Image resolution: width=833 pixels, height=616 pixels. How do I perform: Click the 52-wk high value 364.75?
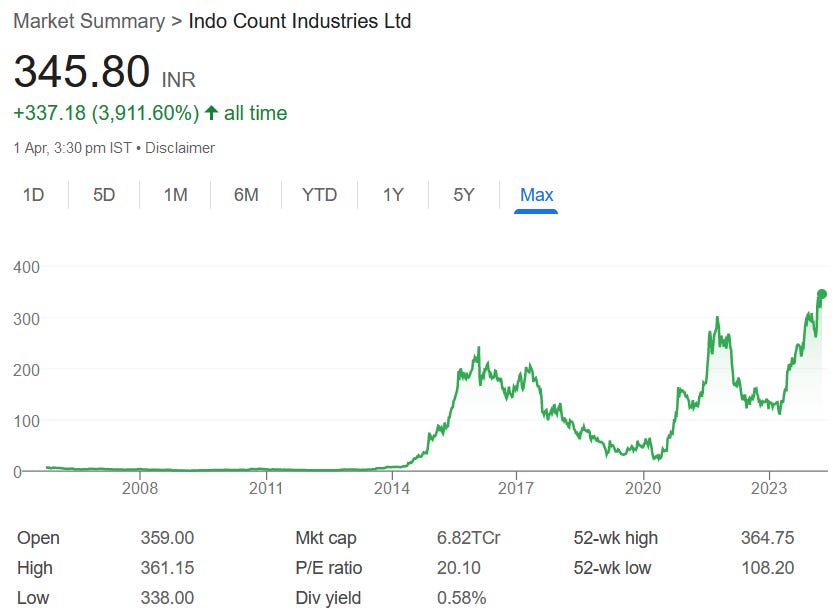pyautogui.click(x=768, y=538)
